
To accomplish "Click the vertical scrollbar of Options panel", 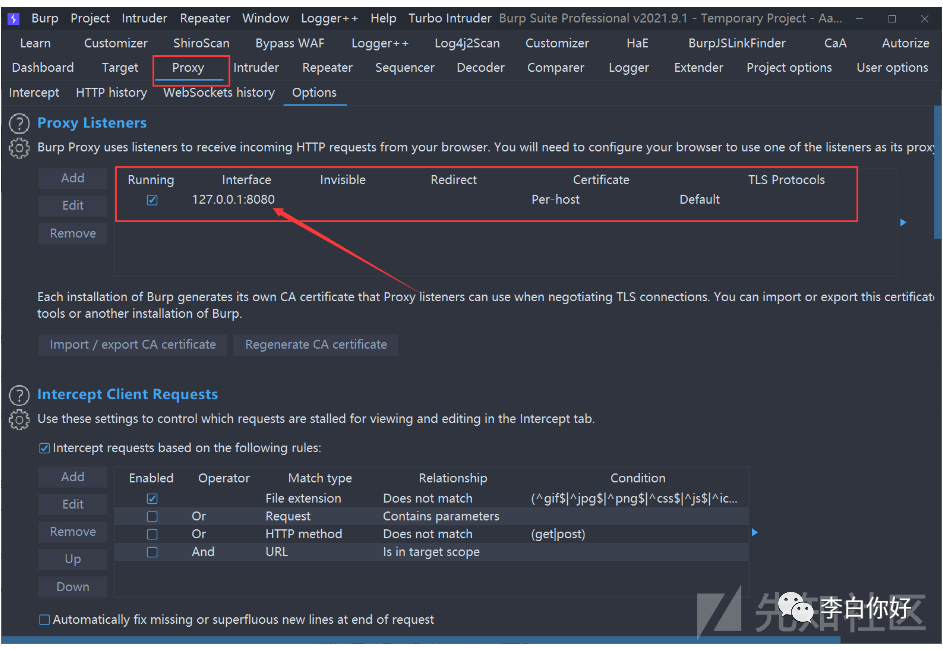I will coord(938,173).
